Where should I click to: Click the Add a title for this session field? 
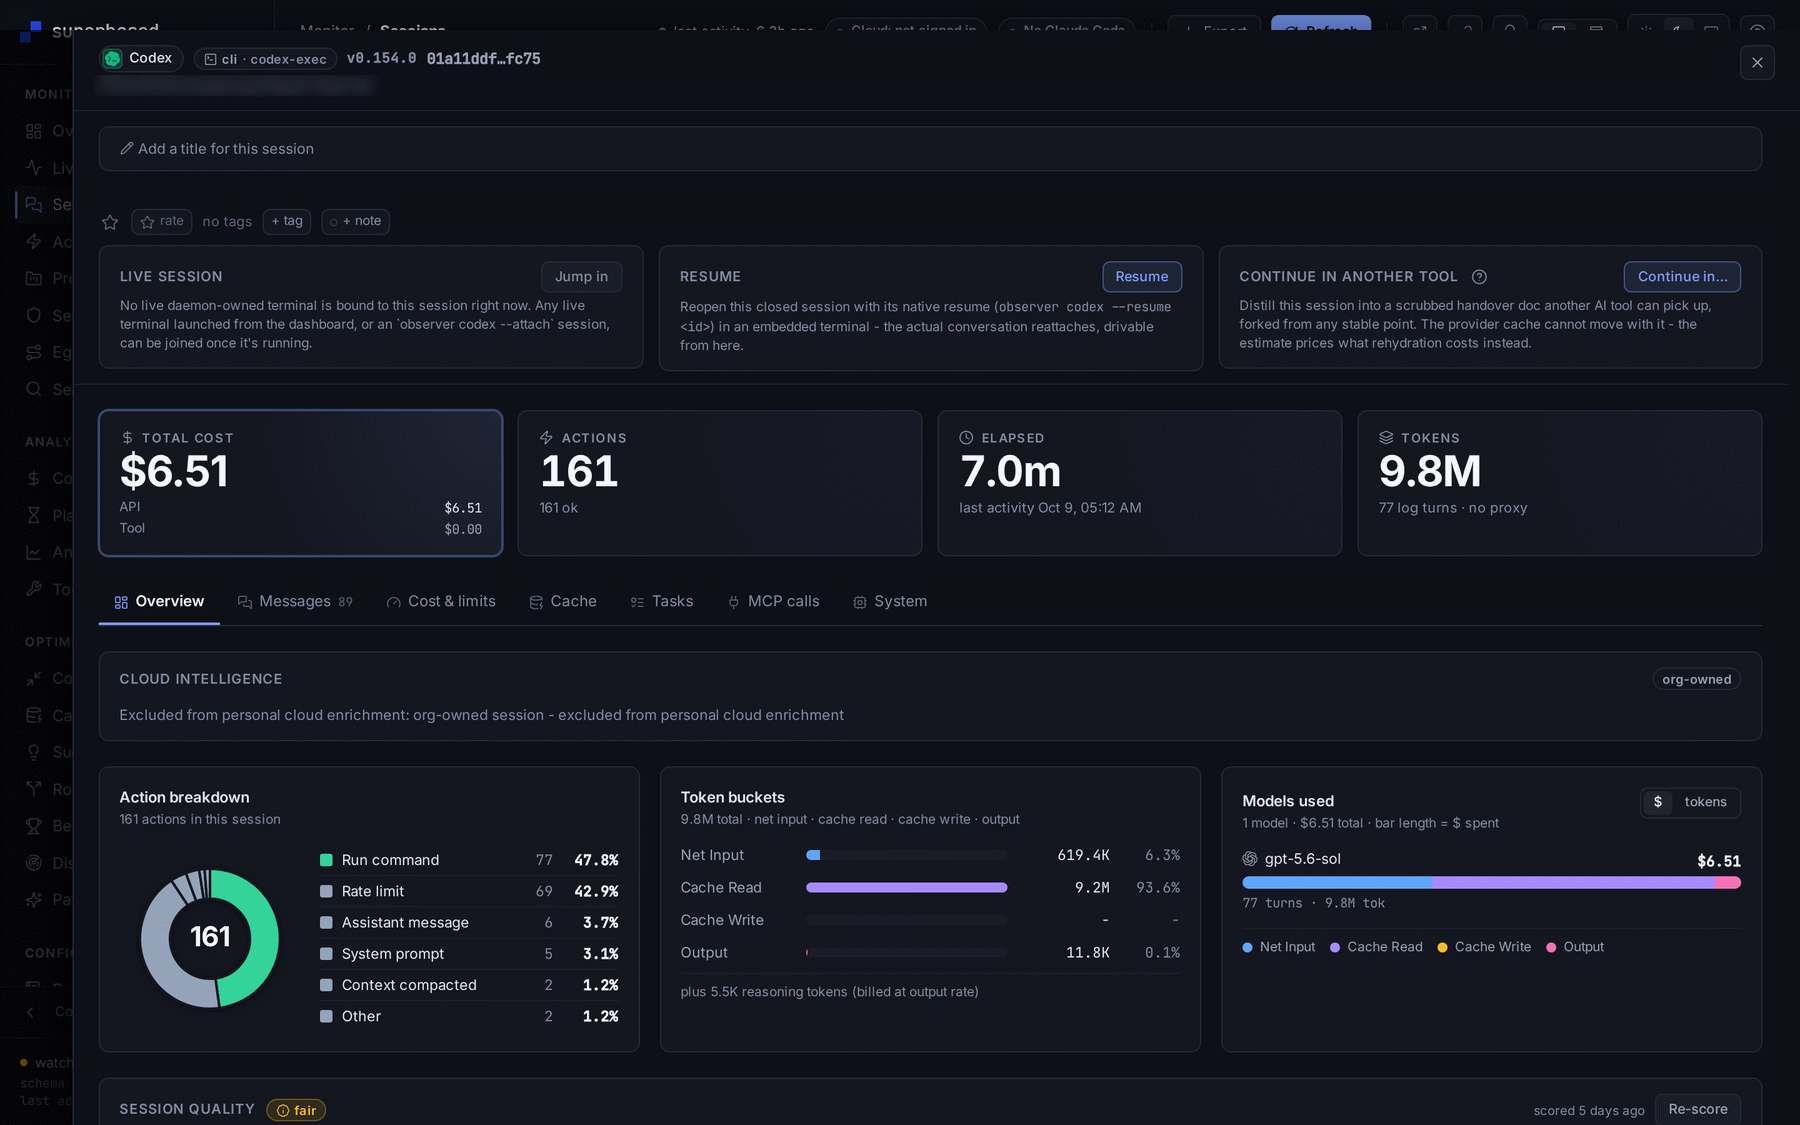click(930, 149)
